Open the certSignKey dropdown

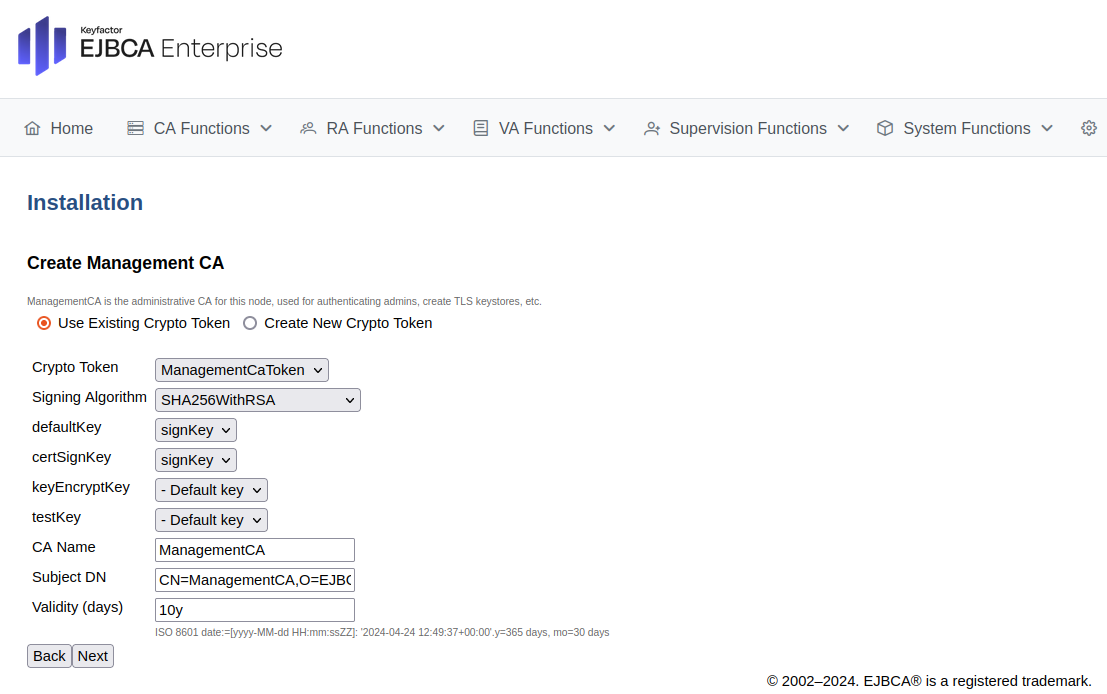[x=195, y=459]
